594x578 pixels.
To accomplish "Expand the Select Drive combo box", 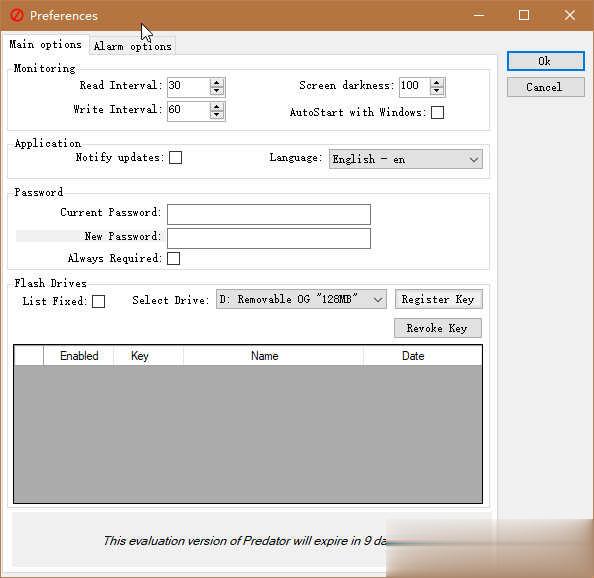I will [301, 300].
